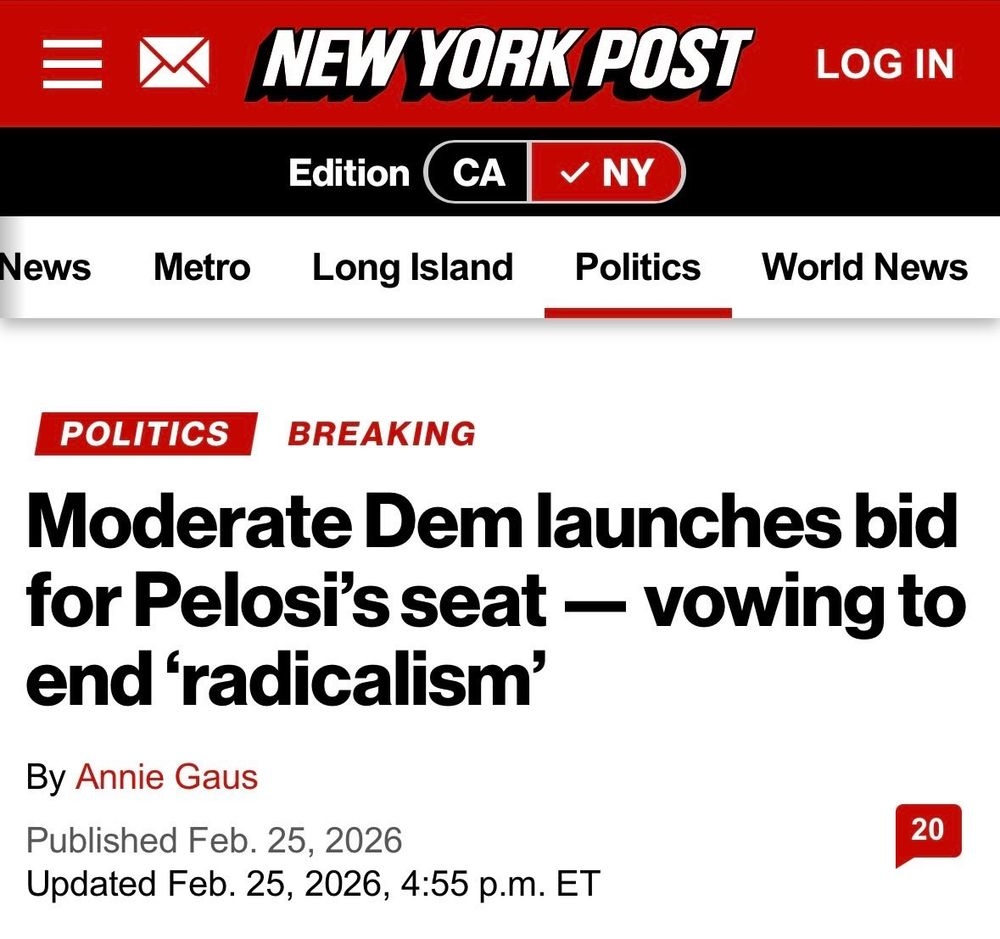Click the LOG IN button
Viewport: 1000px width, 939px height.
[x=885, y=64]
